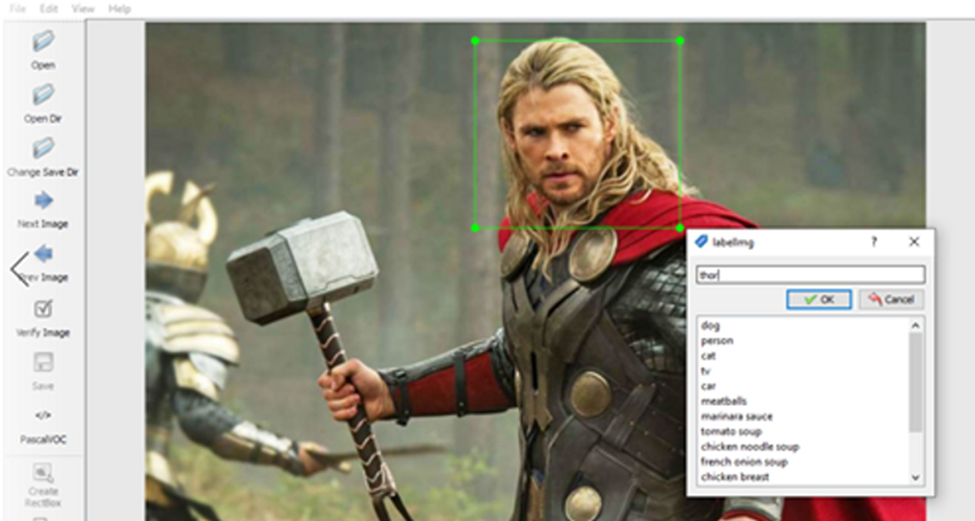Click label list scrollbar up arrow
This screenshot has height=521, width=975.
(x=915, y=325)
